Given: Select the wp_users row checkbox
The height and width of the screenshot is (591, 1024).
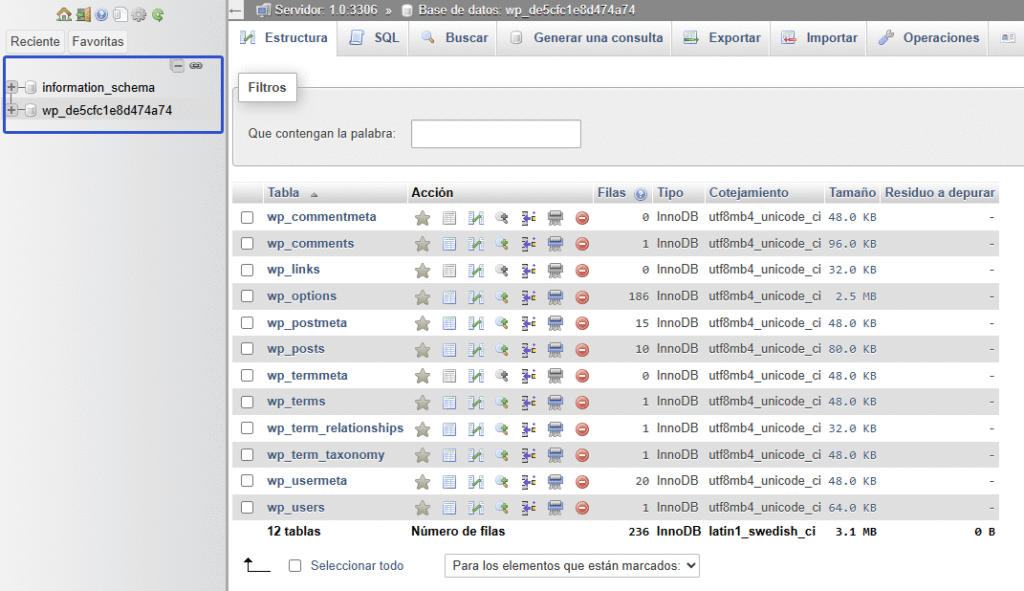Looking at the screenshot, I should tap(247, 507).
